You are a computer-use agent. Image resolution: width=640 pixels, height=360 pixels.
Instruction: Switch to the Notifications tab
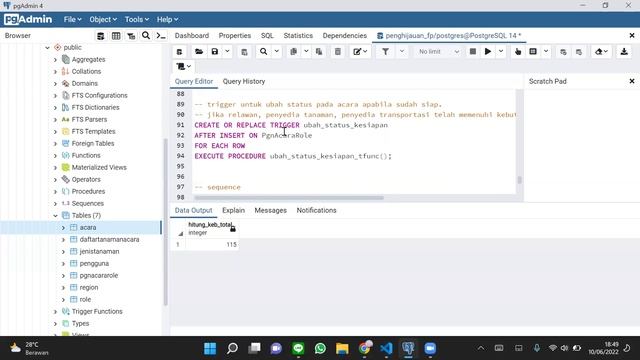point(316,210)
